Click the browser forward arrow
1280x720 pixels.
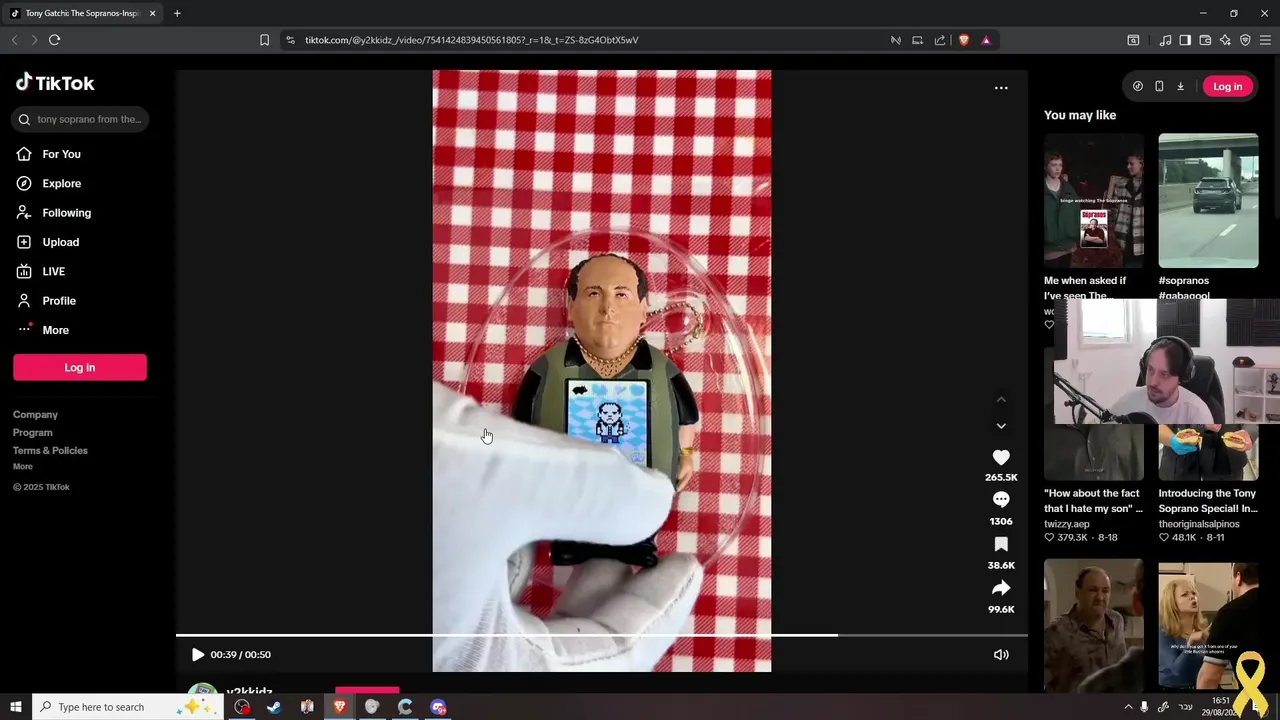click(34, 40)
